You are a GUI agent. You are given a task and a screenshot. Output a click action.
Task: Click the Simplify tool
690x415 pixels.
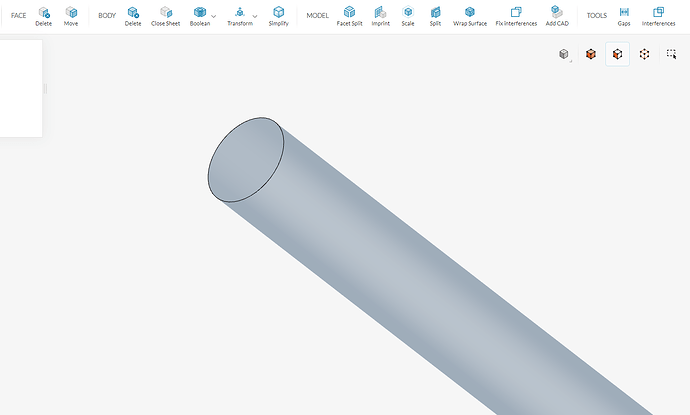[279, 16]
